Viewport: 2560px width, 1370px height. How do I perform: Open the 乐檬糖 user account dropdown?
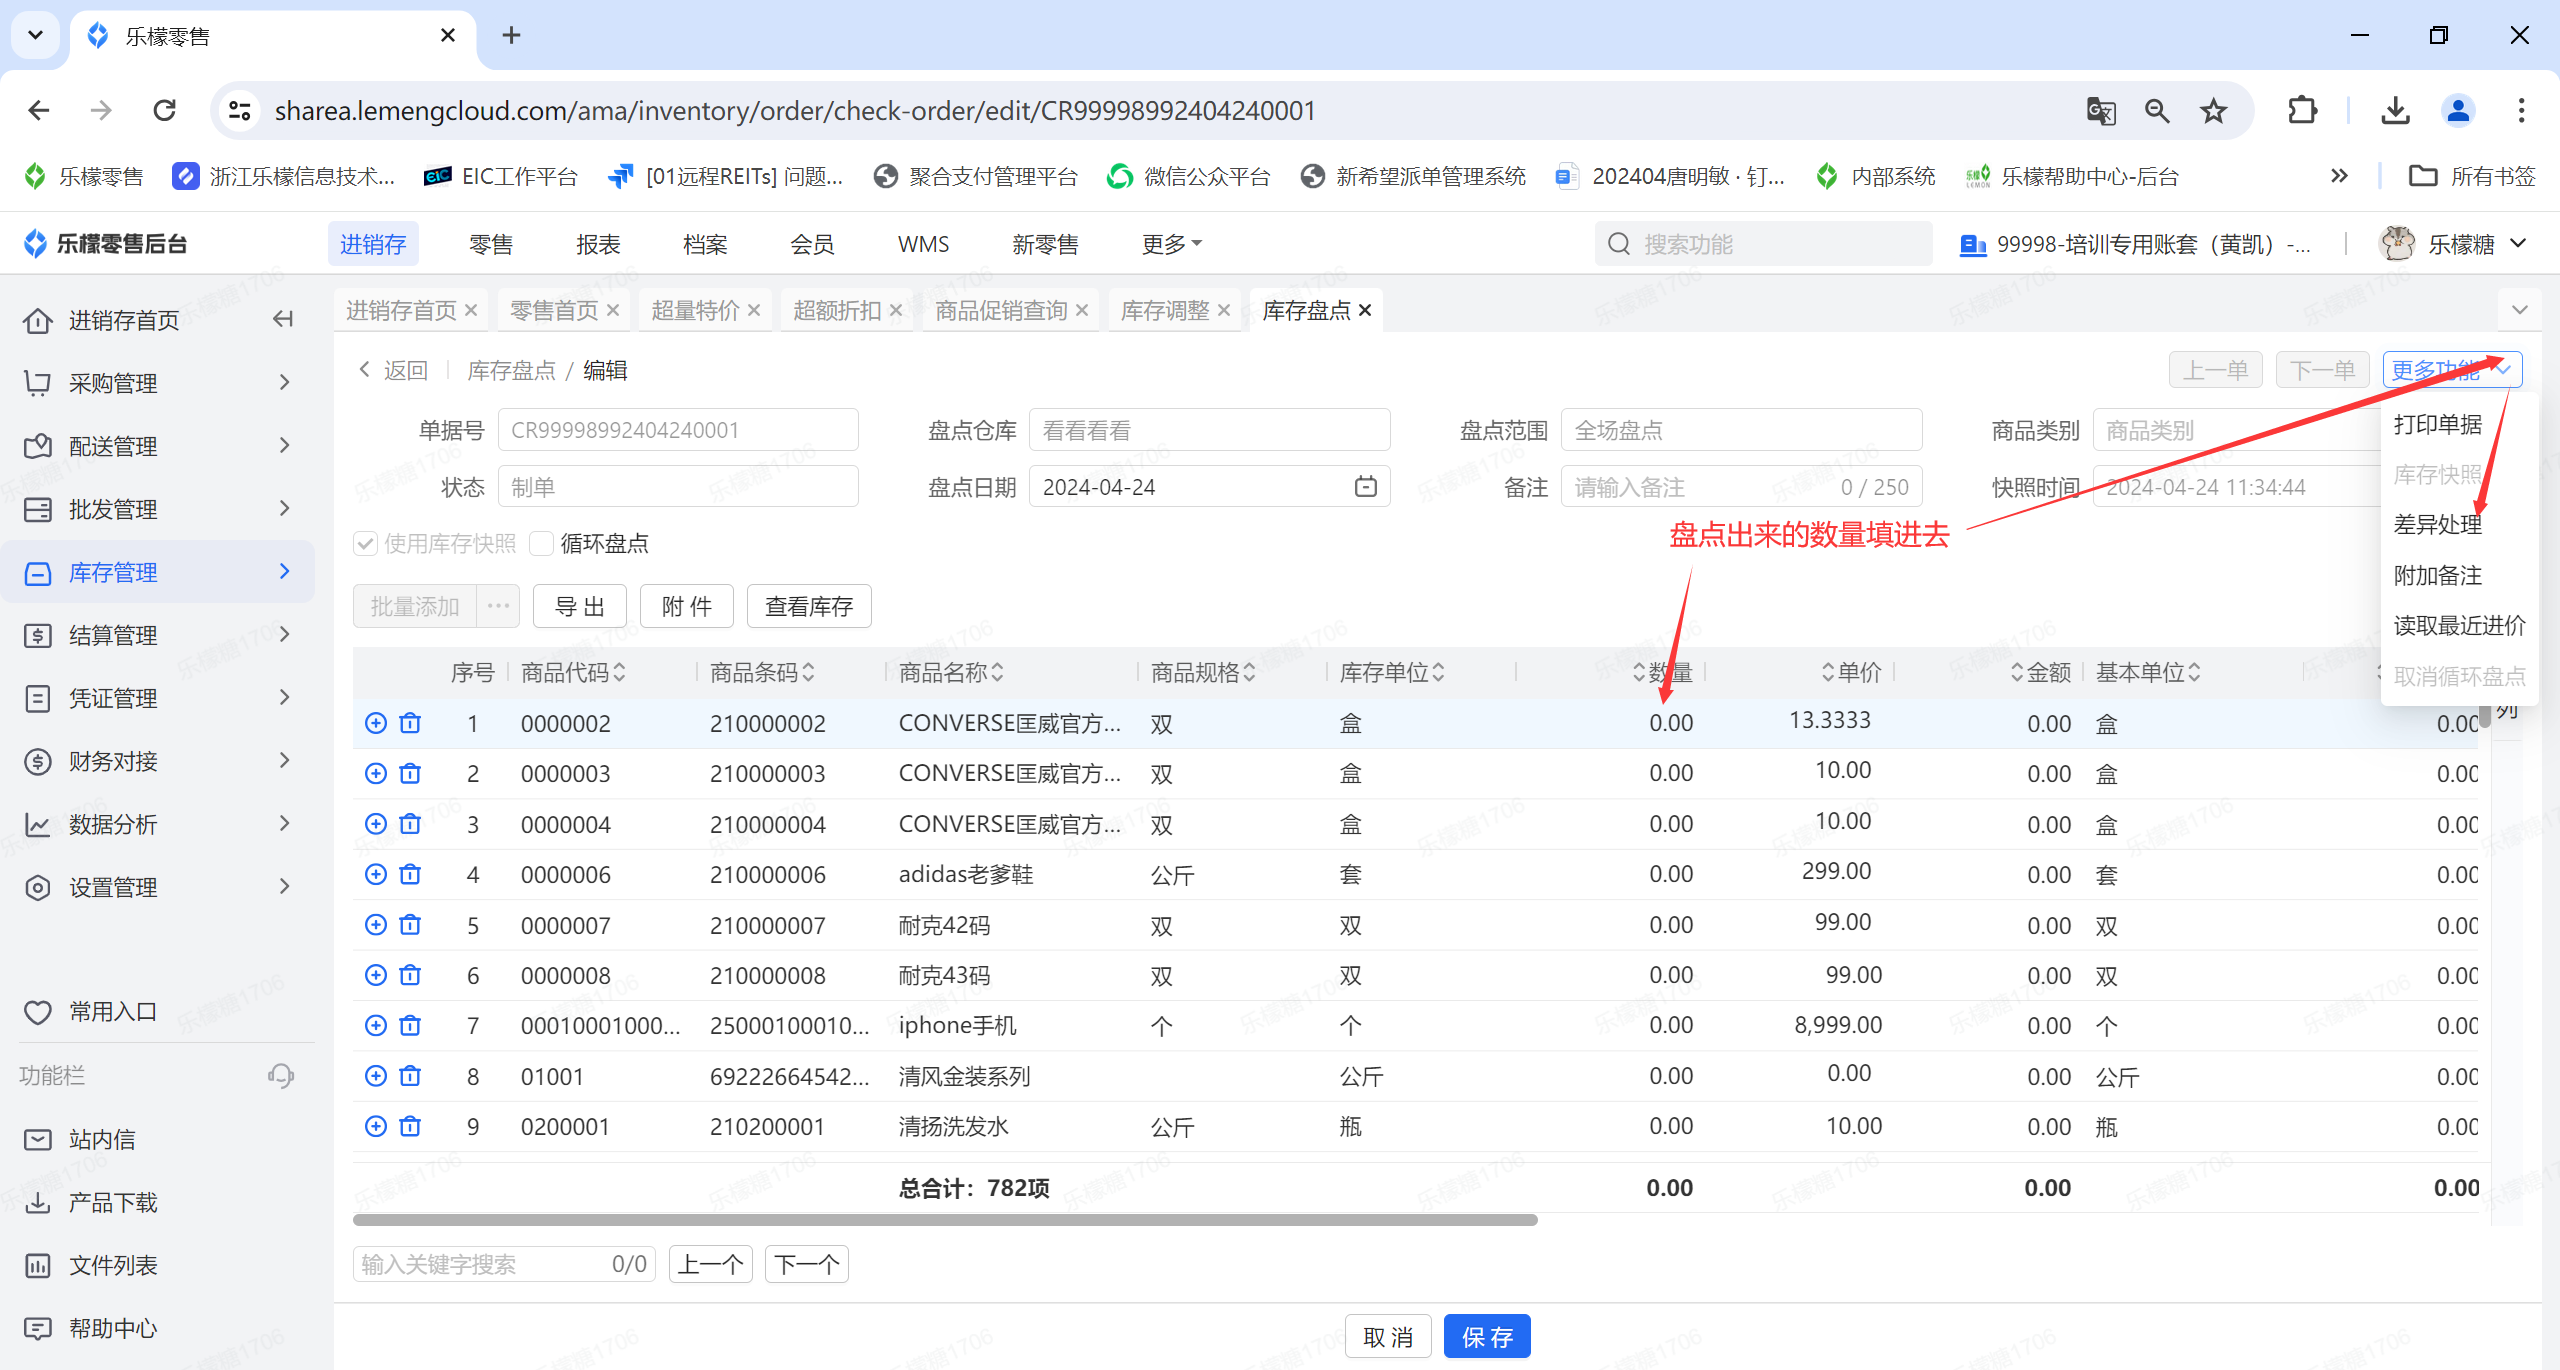click(2452, 243)
